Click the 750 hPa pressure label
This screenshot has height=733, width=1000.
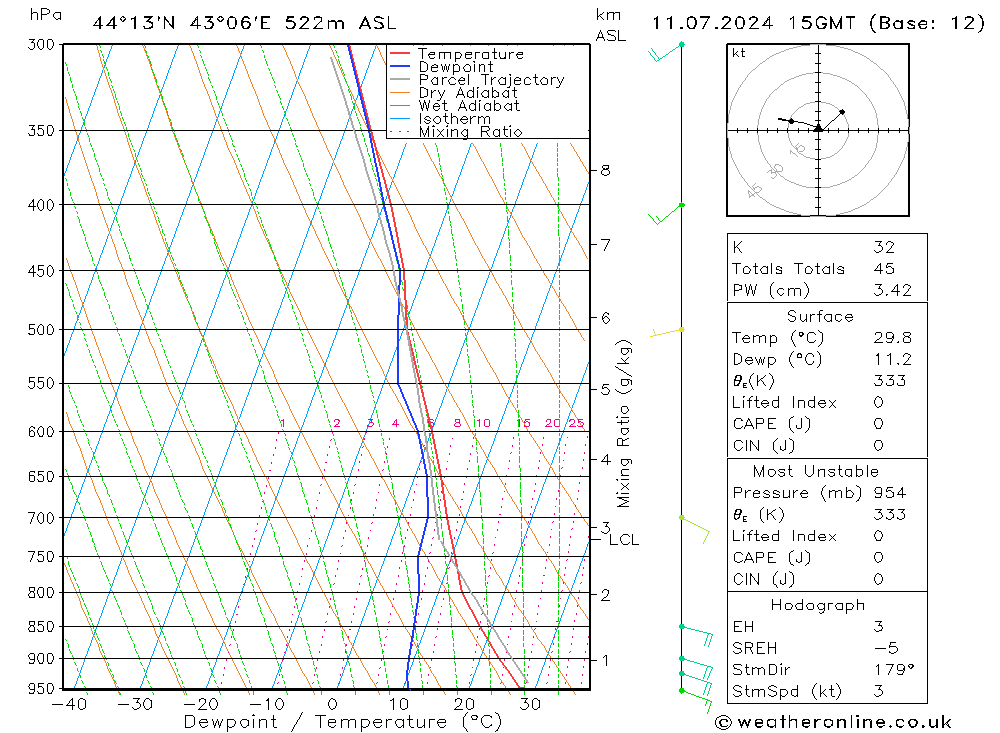point(41,557)
